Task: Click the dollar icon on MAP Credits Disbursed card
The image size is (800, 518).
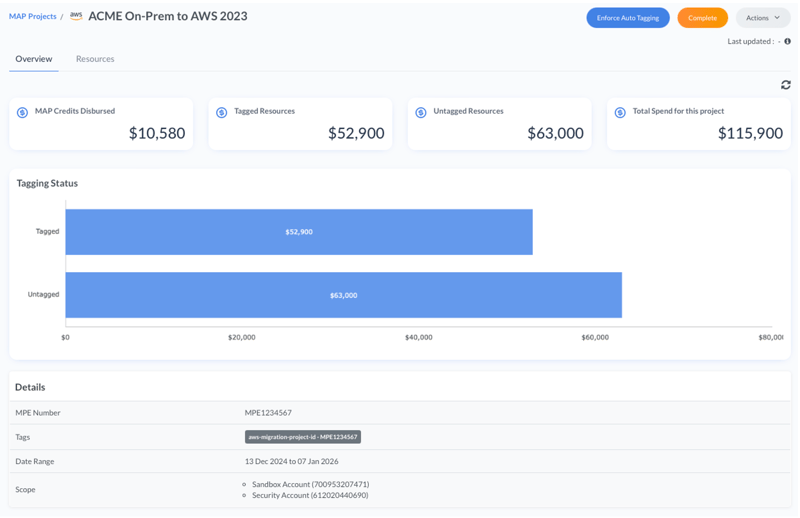Action: pos(22,112)
